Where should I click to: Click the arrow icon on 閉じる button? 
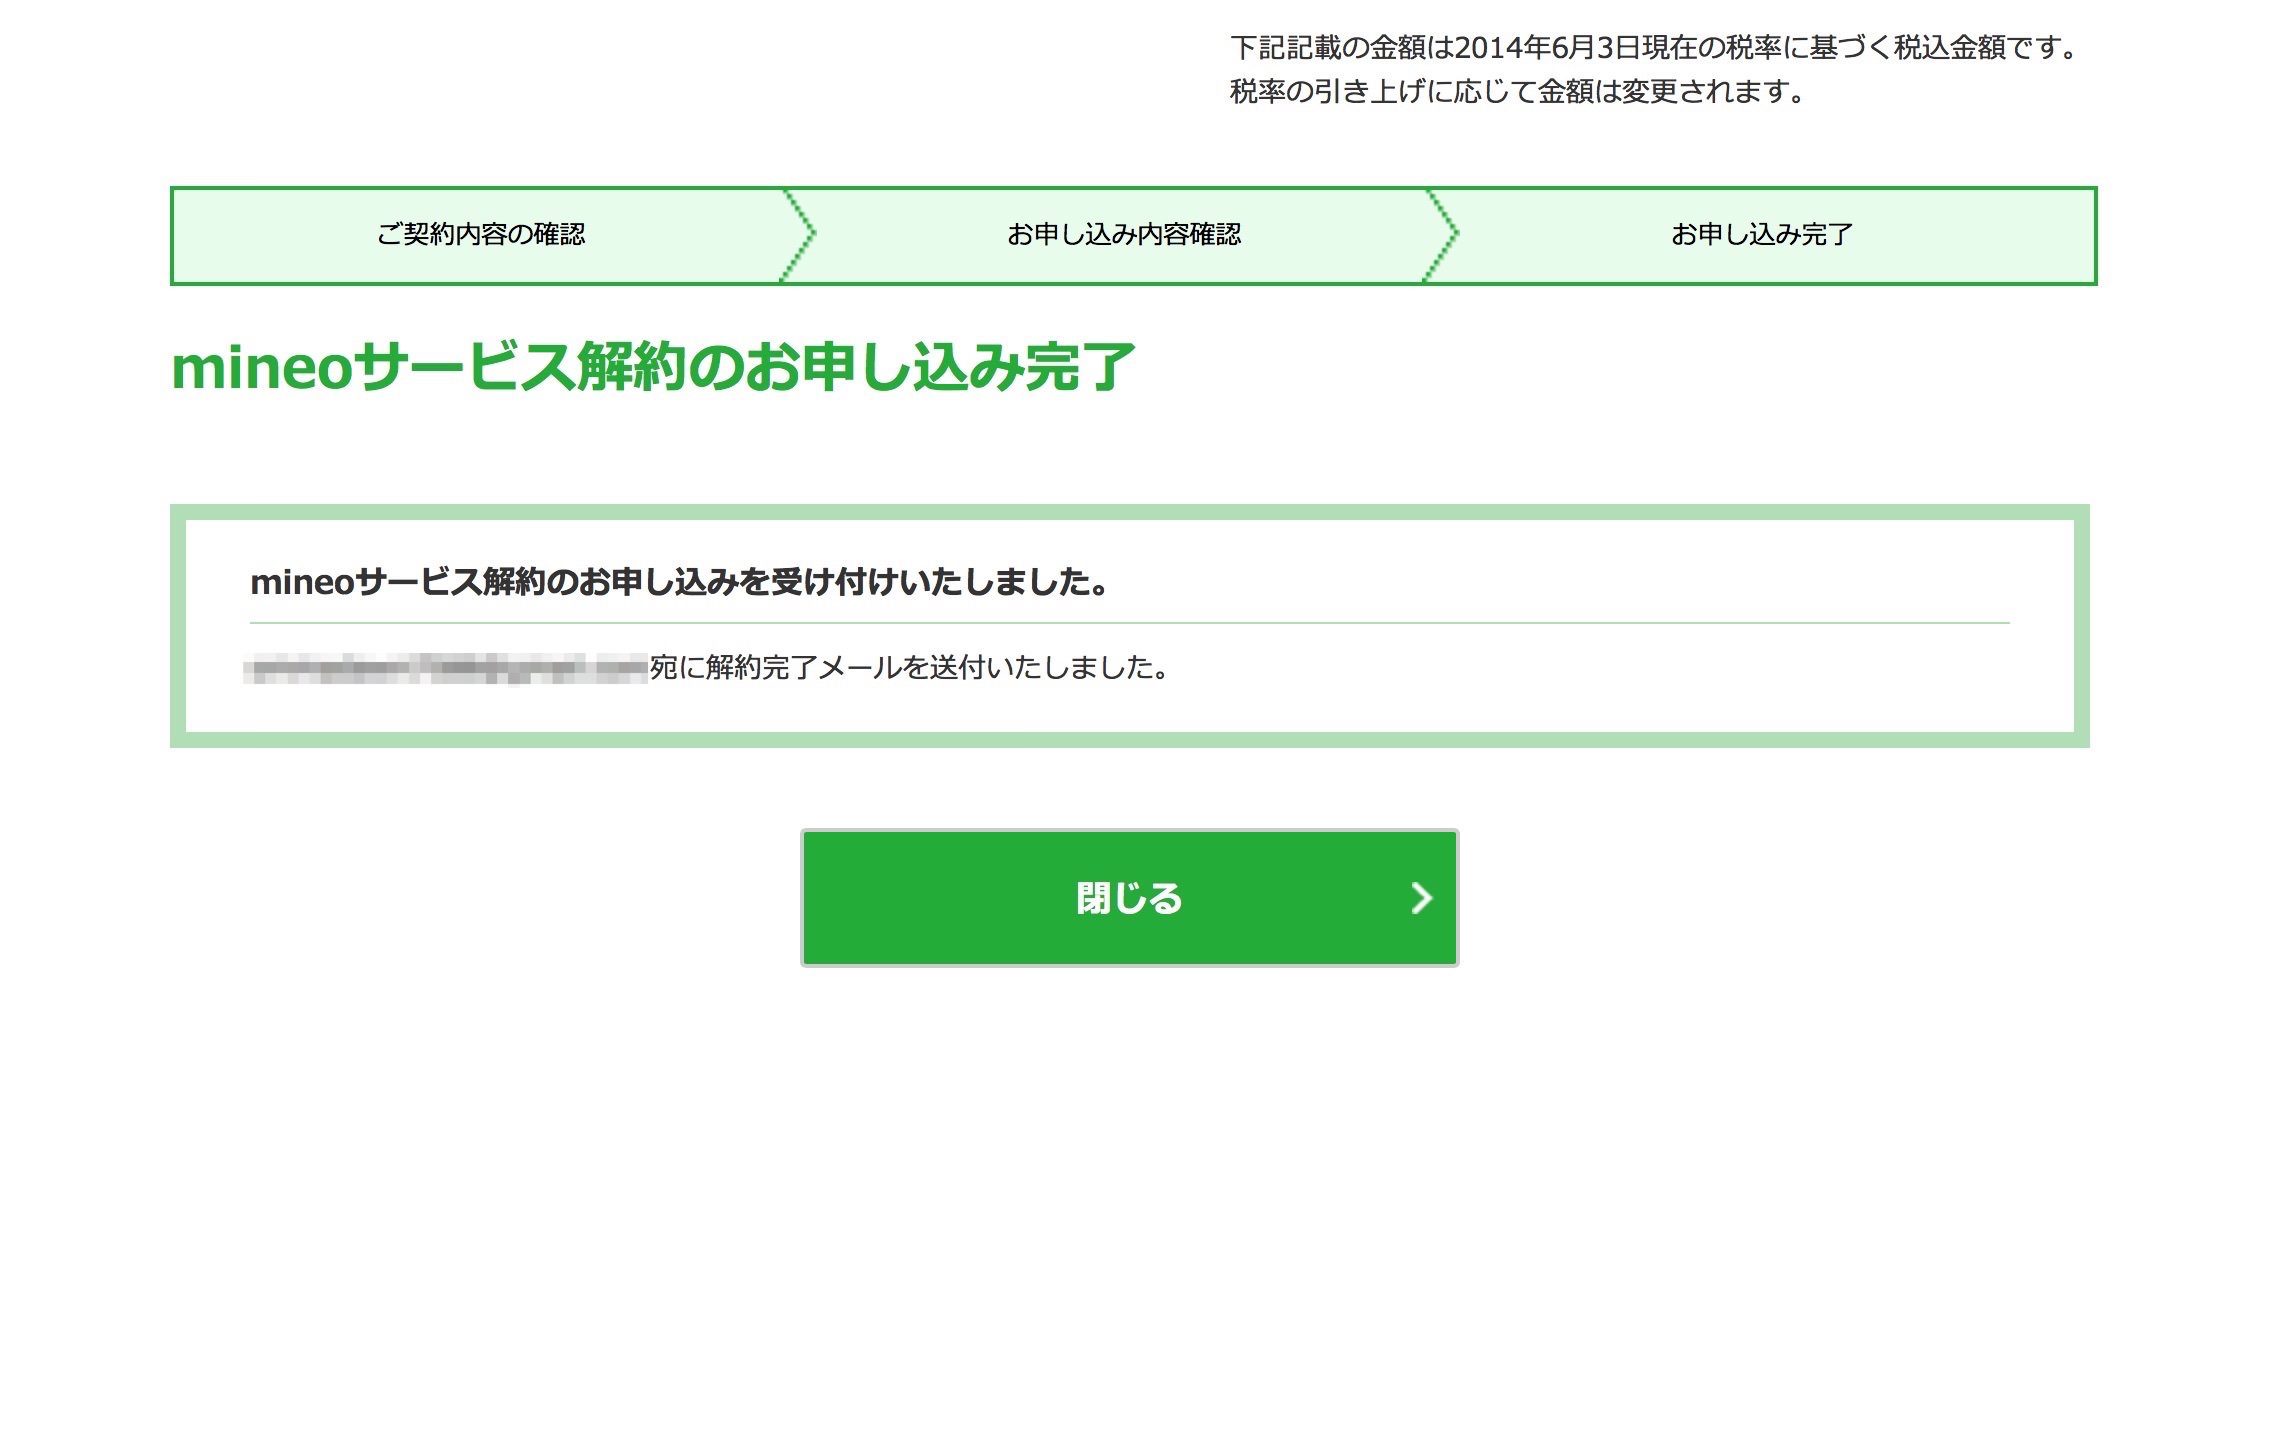click(x=1421, y=898)
